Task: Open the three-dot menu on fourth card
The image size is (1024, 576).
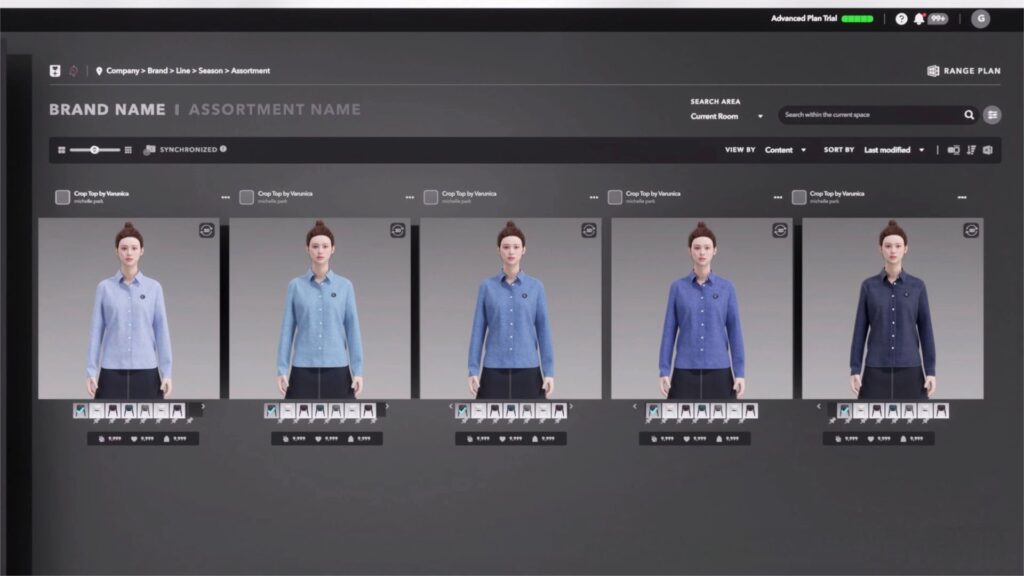Action: [x=777, y=197]
